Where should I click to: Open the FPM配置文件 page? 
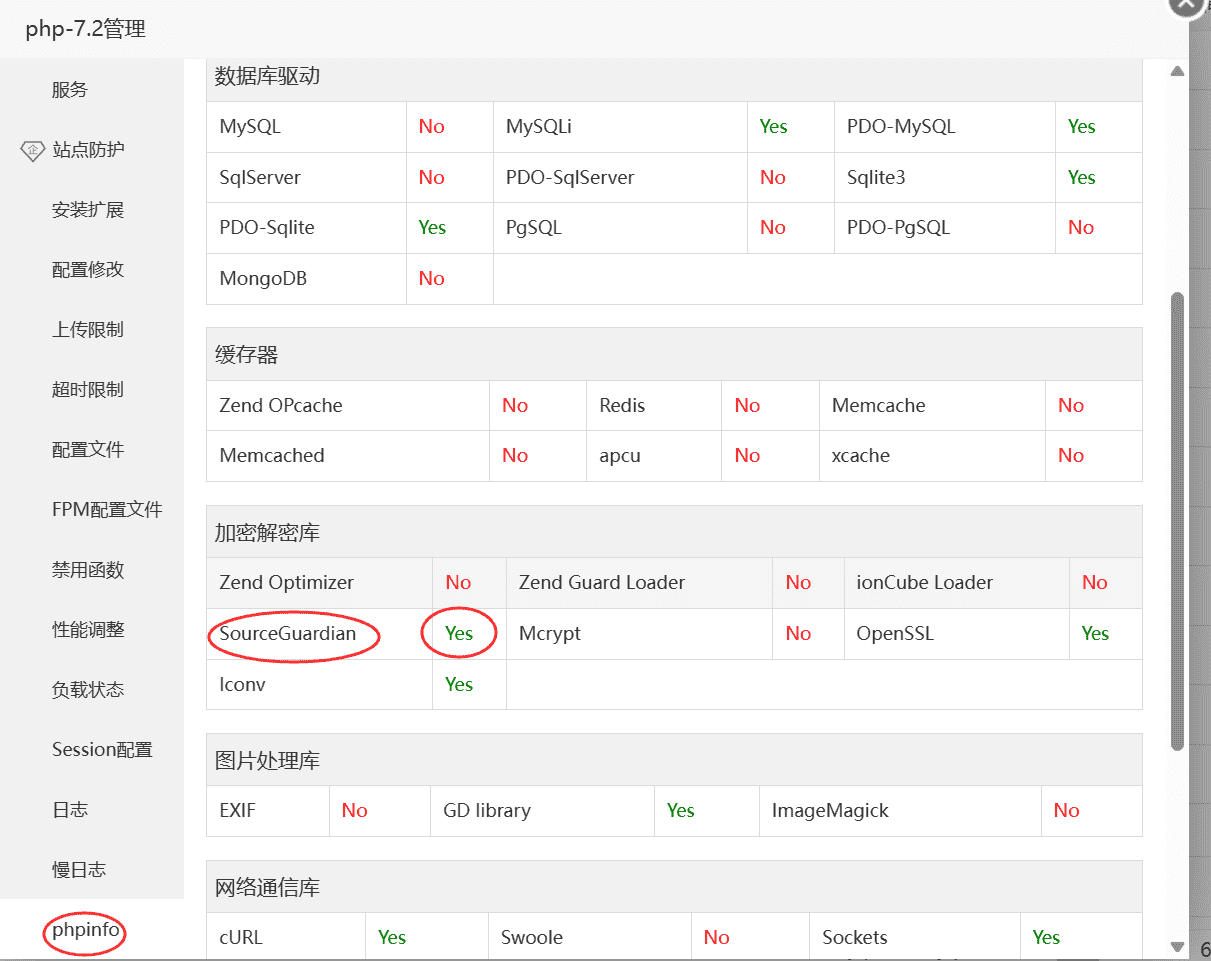[105, 510]
